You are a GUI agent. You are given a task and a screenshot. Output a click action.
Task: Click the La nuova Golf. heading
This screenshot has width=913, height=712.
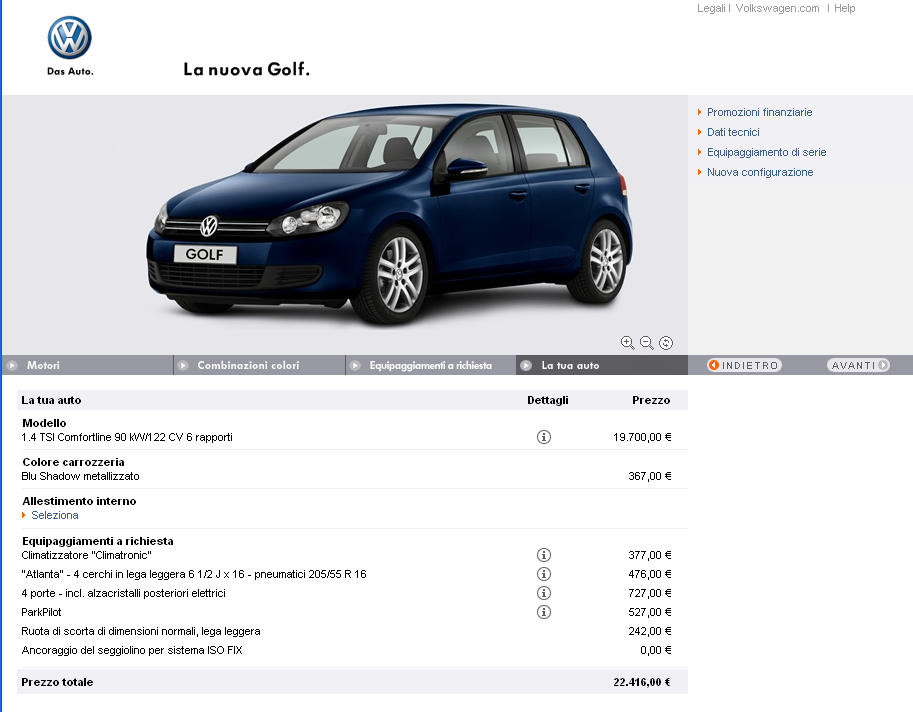tap(246, 69)
